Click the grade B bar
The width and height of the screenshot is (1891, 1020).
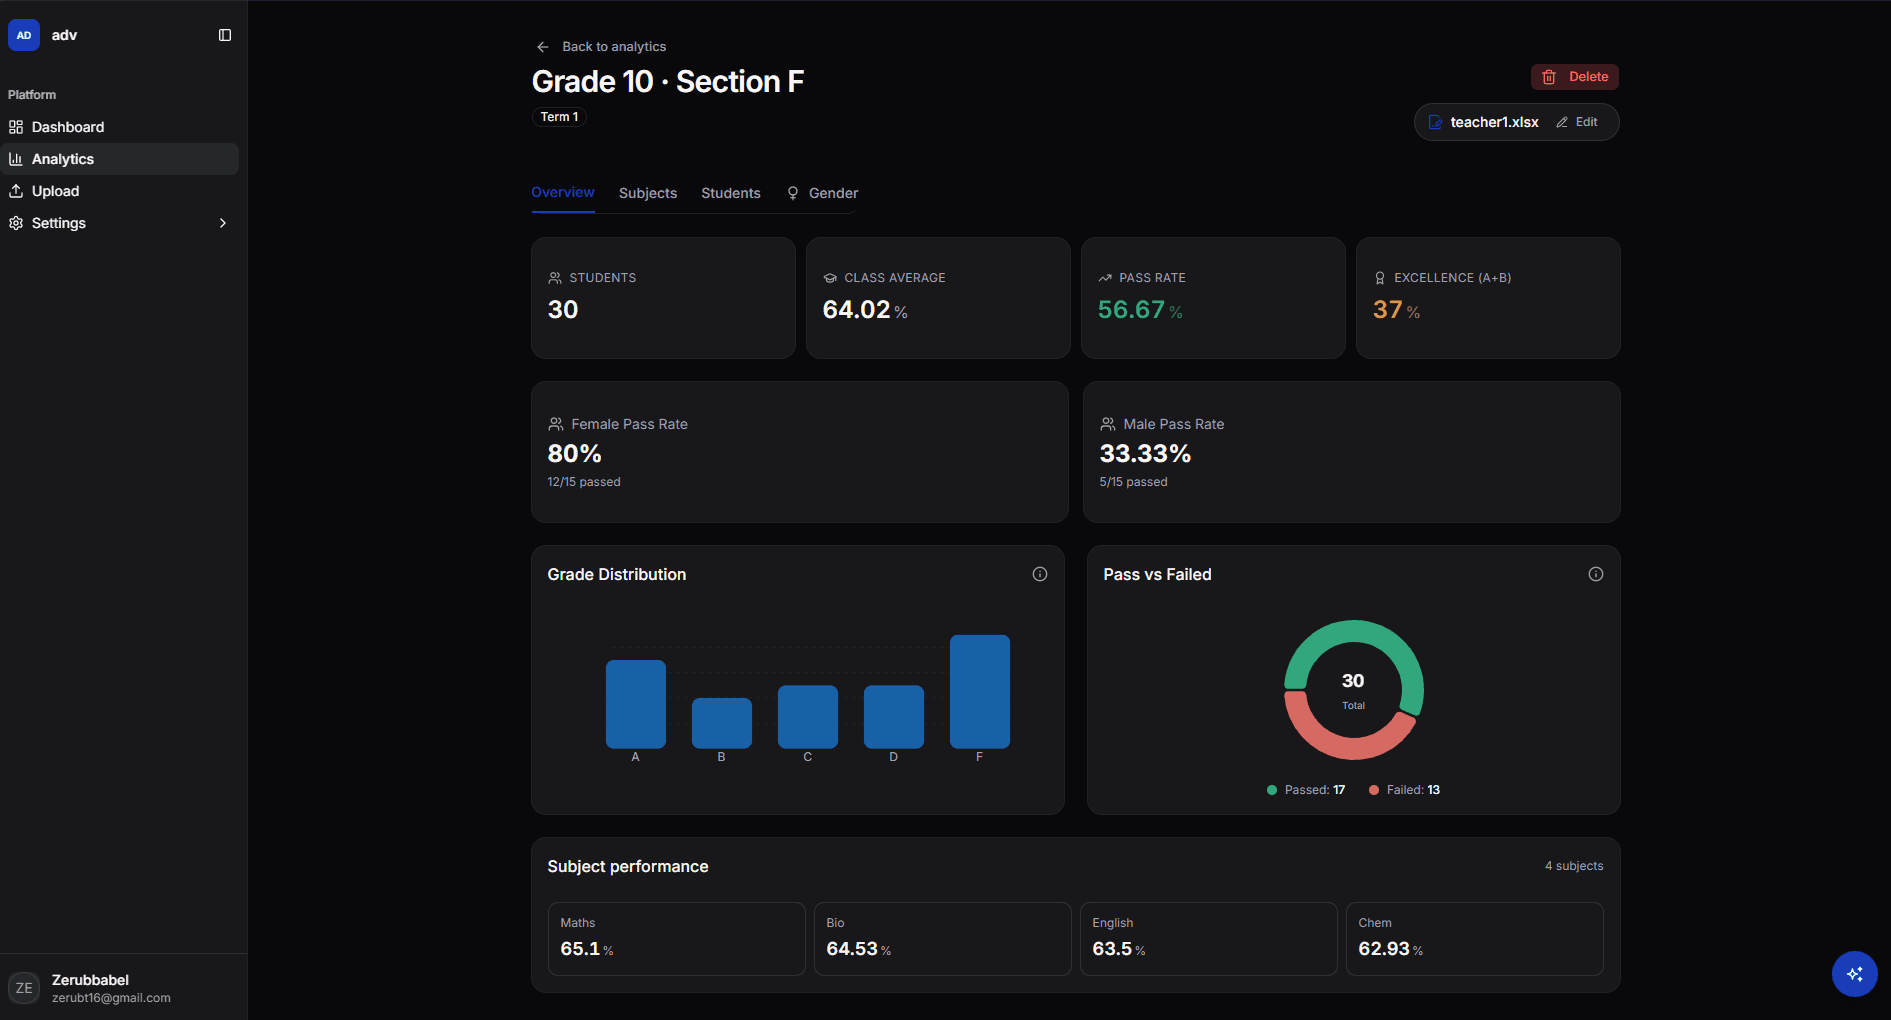(x=722, y=723)
